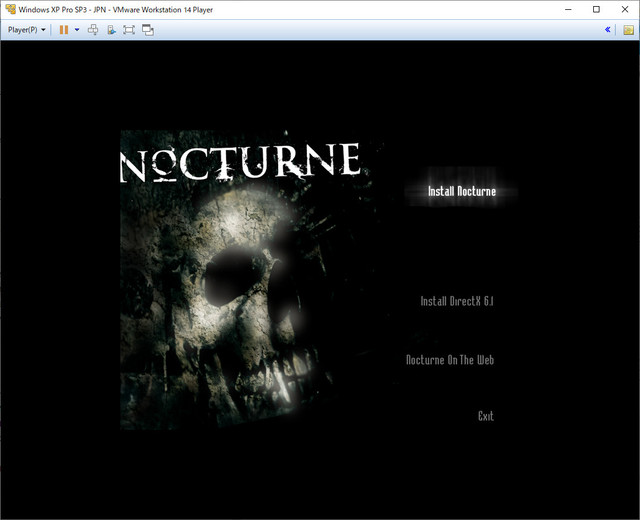Screen dimensions: 640x520
Task: Minimize the VMware Player window
Action: [x=568, y=9]
